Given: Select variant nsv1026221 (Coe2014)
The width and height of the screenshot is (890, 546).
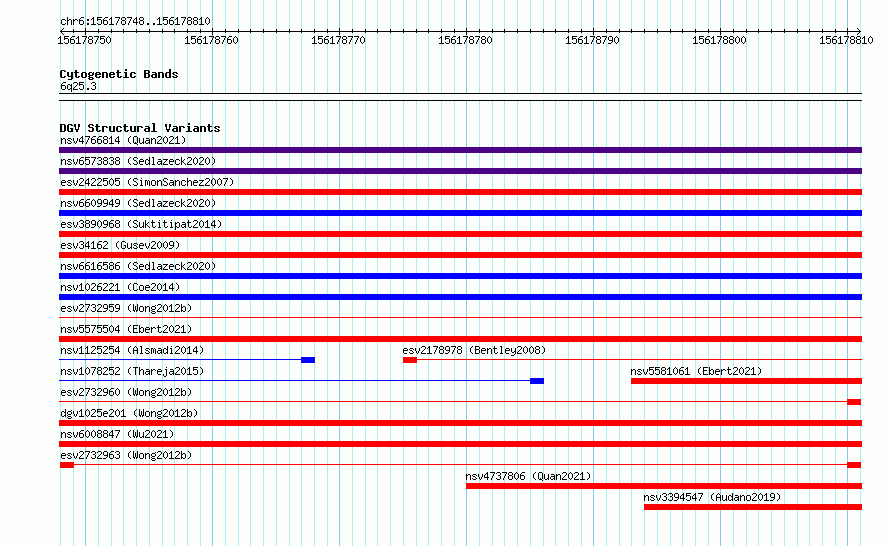Looking at the screenshot, I should tap(120, 287).
